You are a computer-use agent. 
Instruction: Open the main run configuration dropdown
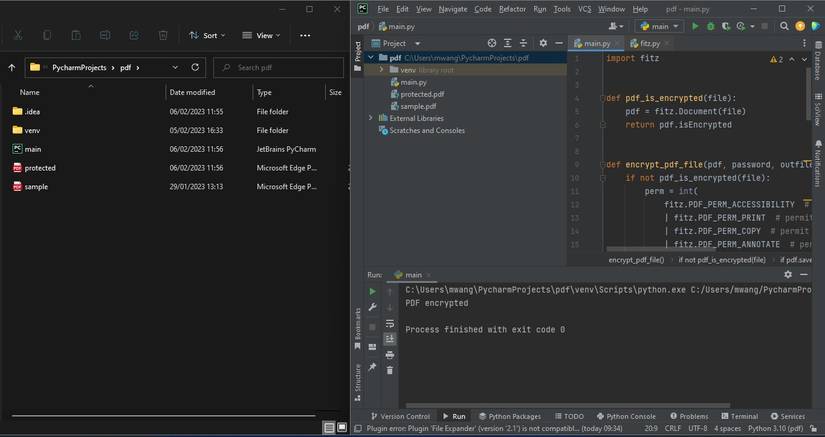(x=659, y=26)
